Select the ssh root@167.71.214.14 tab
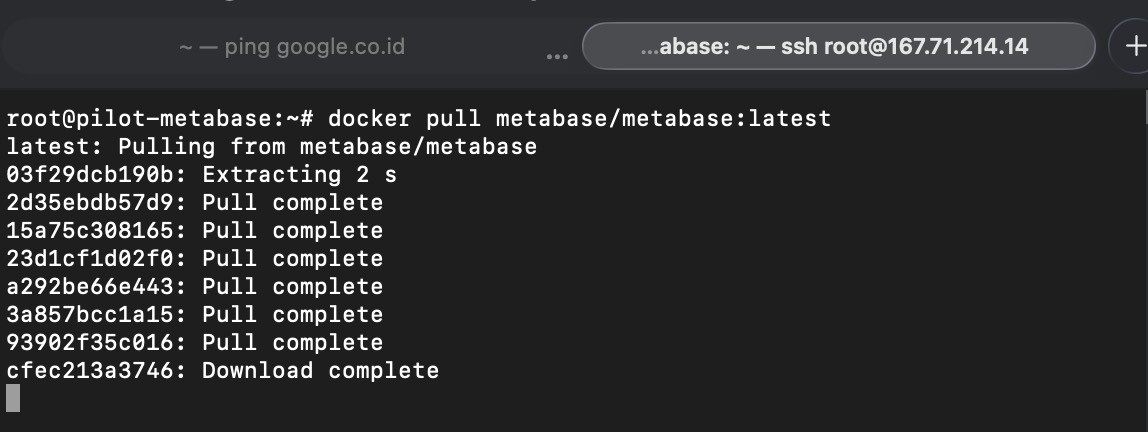The width and height of the screenshot is (1148, 432). pyautogui.click(x=838, y=46)
